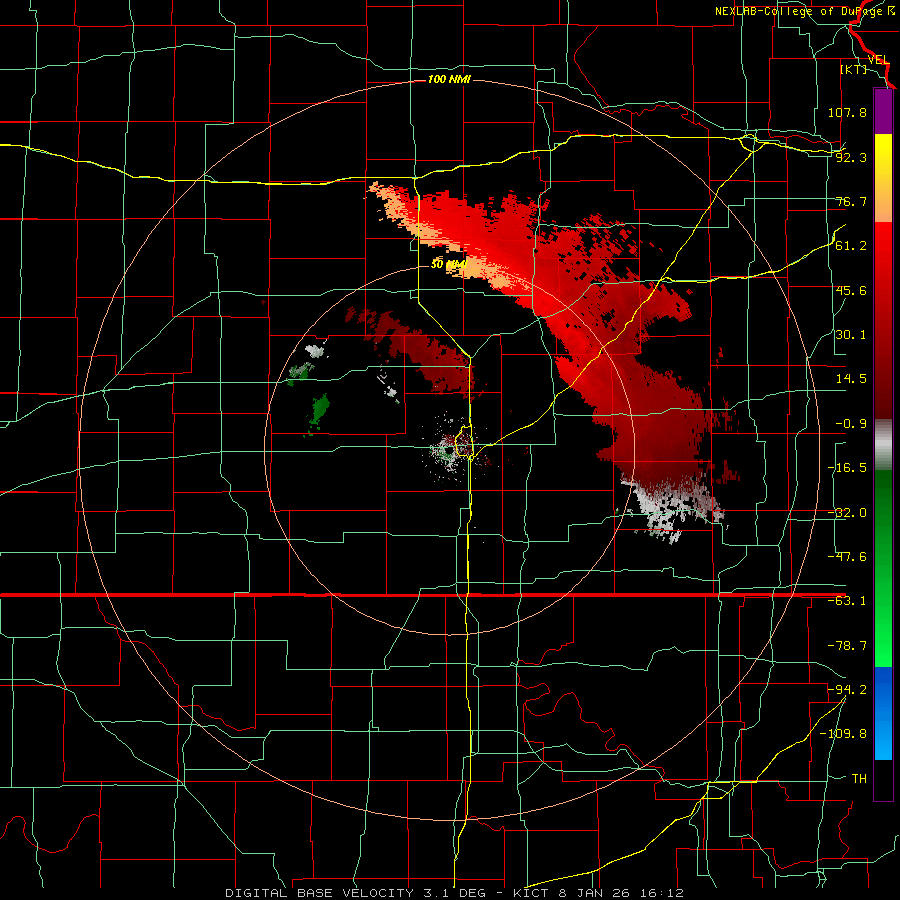Click the -78.7 velocity scale value
Screen dimensions: 900x900
pyautogui.click(x=847, y=646)
